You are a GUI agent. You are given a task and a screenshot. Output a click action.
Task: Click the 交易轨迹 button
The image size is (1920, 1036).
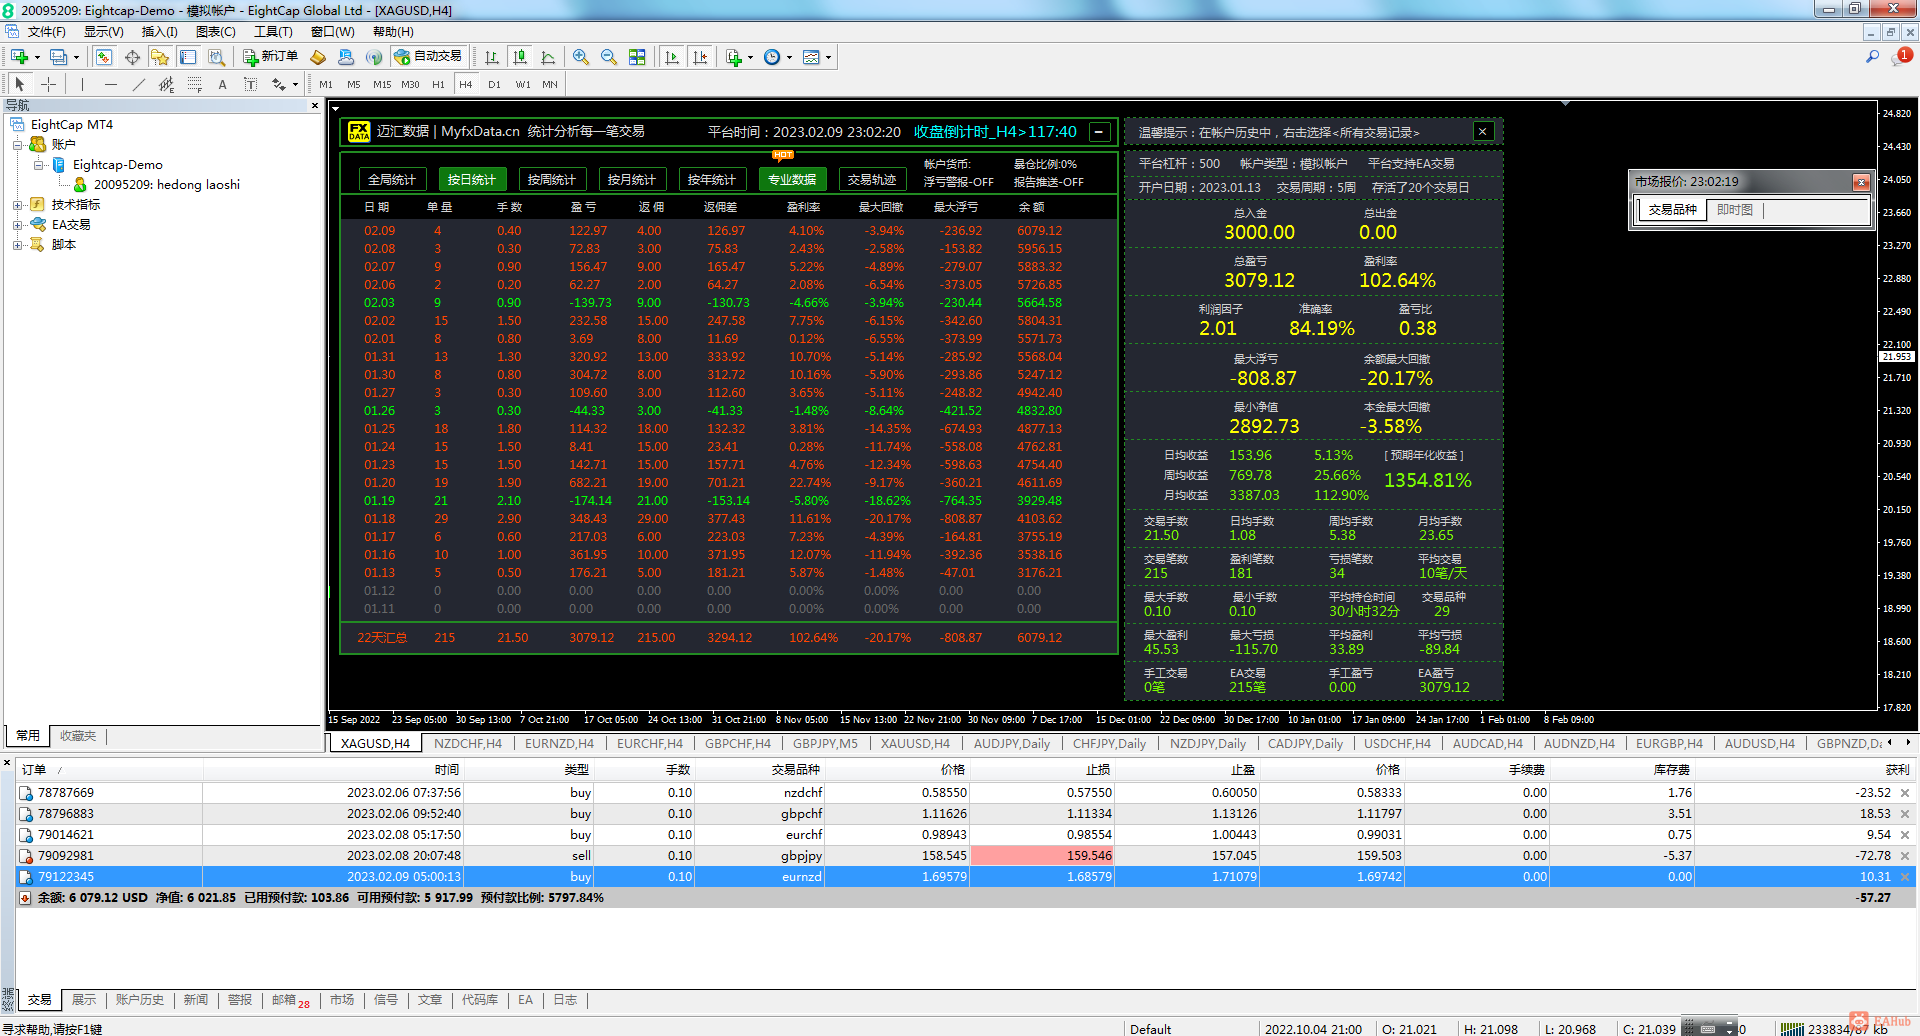point(872,180)
